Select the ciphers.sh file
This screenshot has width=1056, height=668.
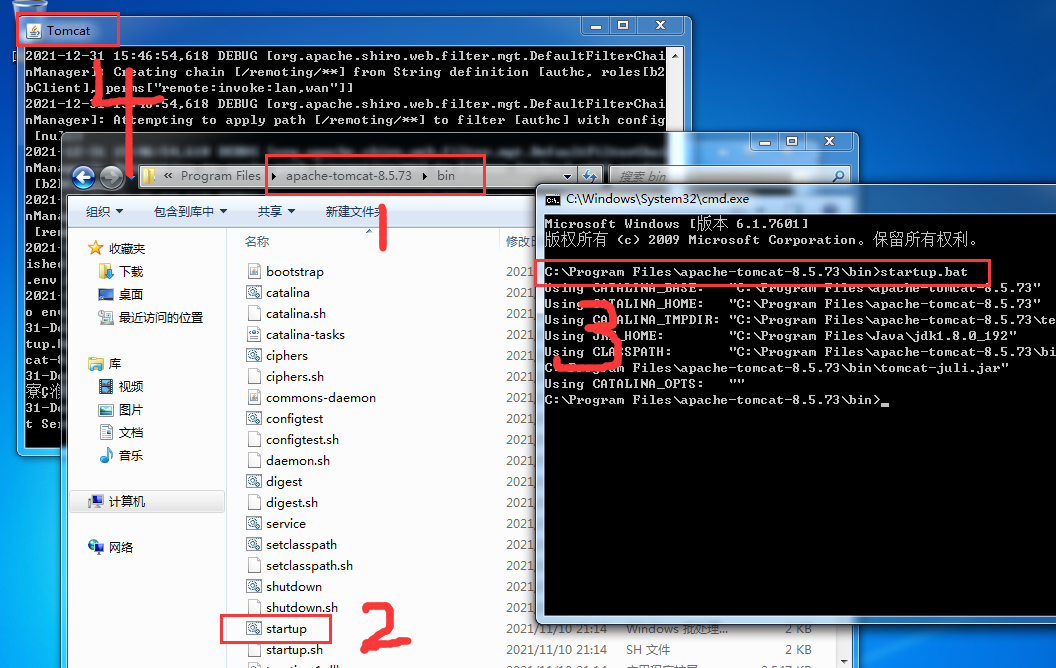(294, 376)
